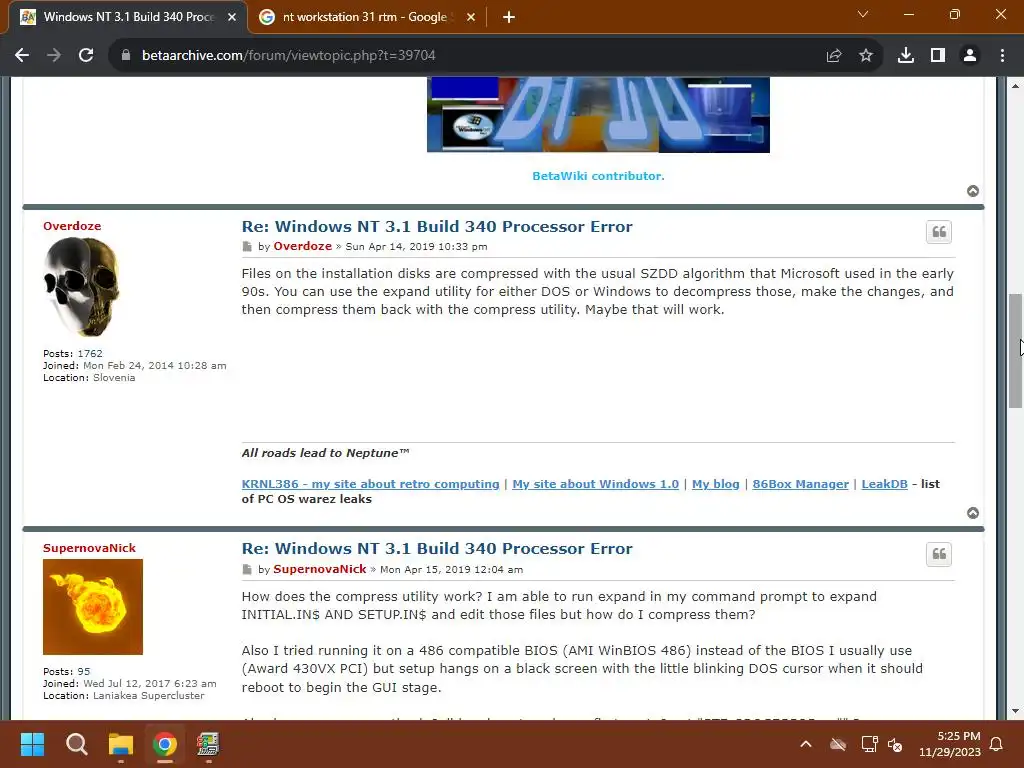Click the Chrome taskbar icon
Image resolution: width=1024 pixels, height=768 pixels.
[165, 744]
